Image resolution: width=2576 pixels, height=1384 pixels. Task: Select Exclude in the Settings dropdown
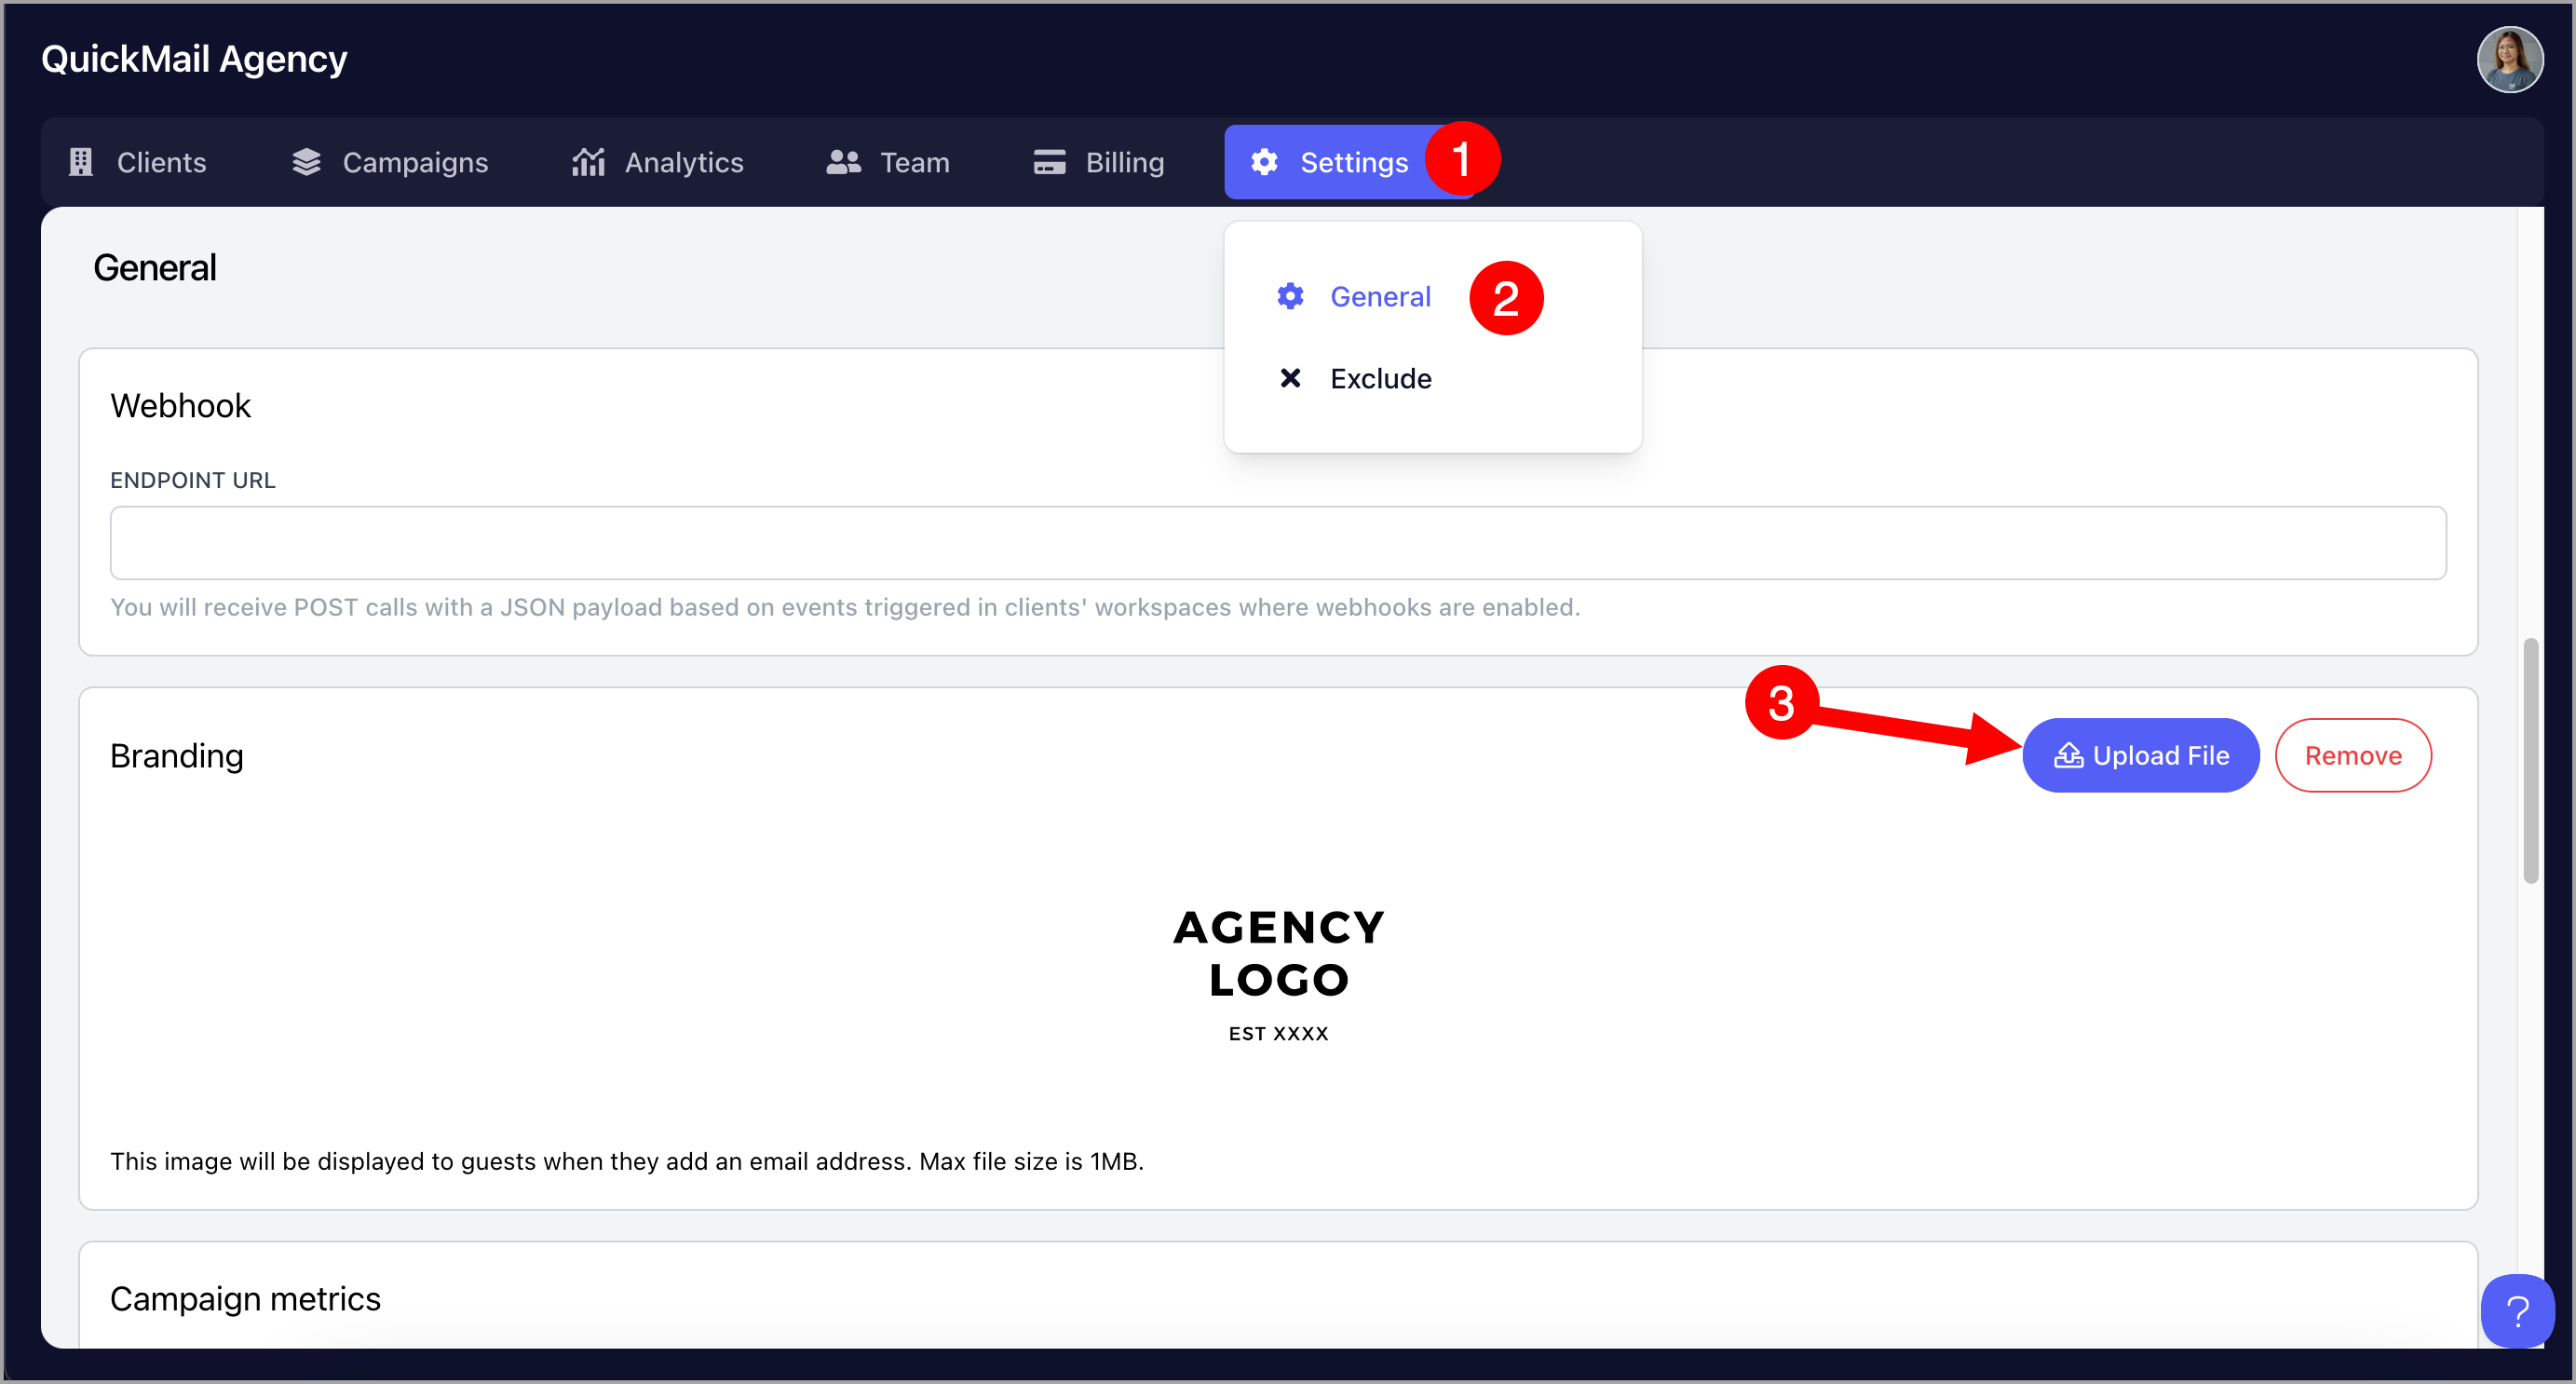pos(1381,379)
